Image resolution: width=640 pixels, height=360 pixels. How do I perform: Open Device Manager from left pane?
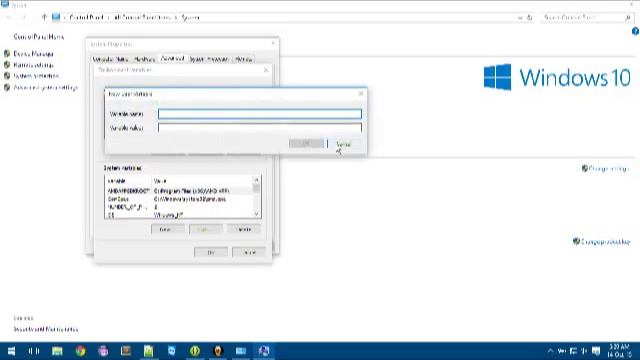coord(33,54)
